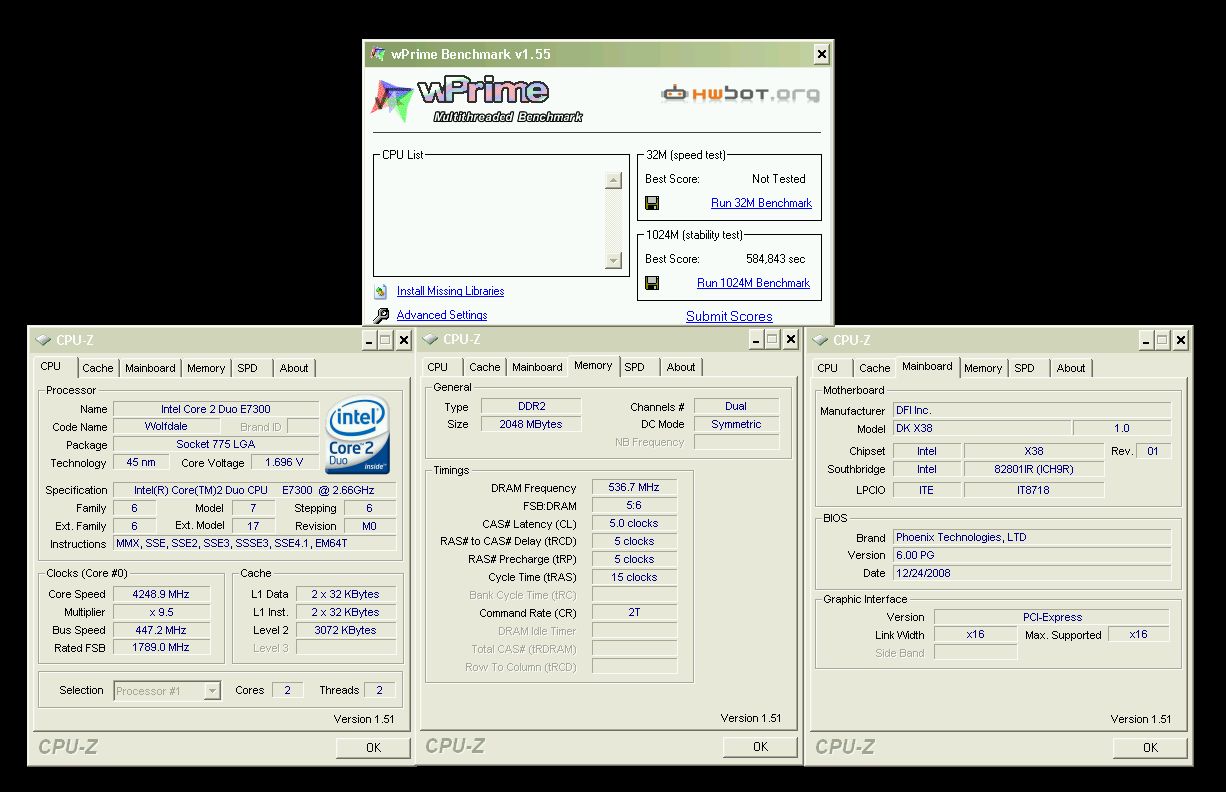Click the Install Missing Libraries icon
This screenshot has height=792, width=1226.
tap(381, 291)
